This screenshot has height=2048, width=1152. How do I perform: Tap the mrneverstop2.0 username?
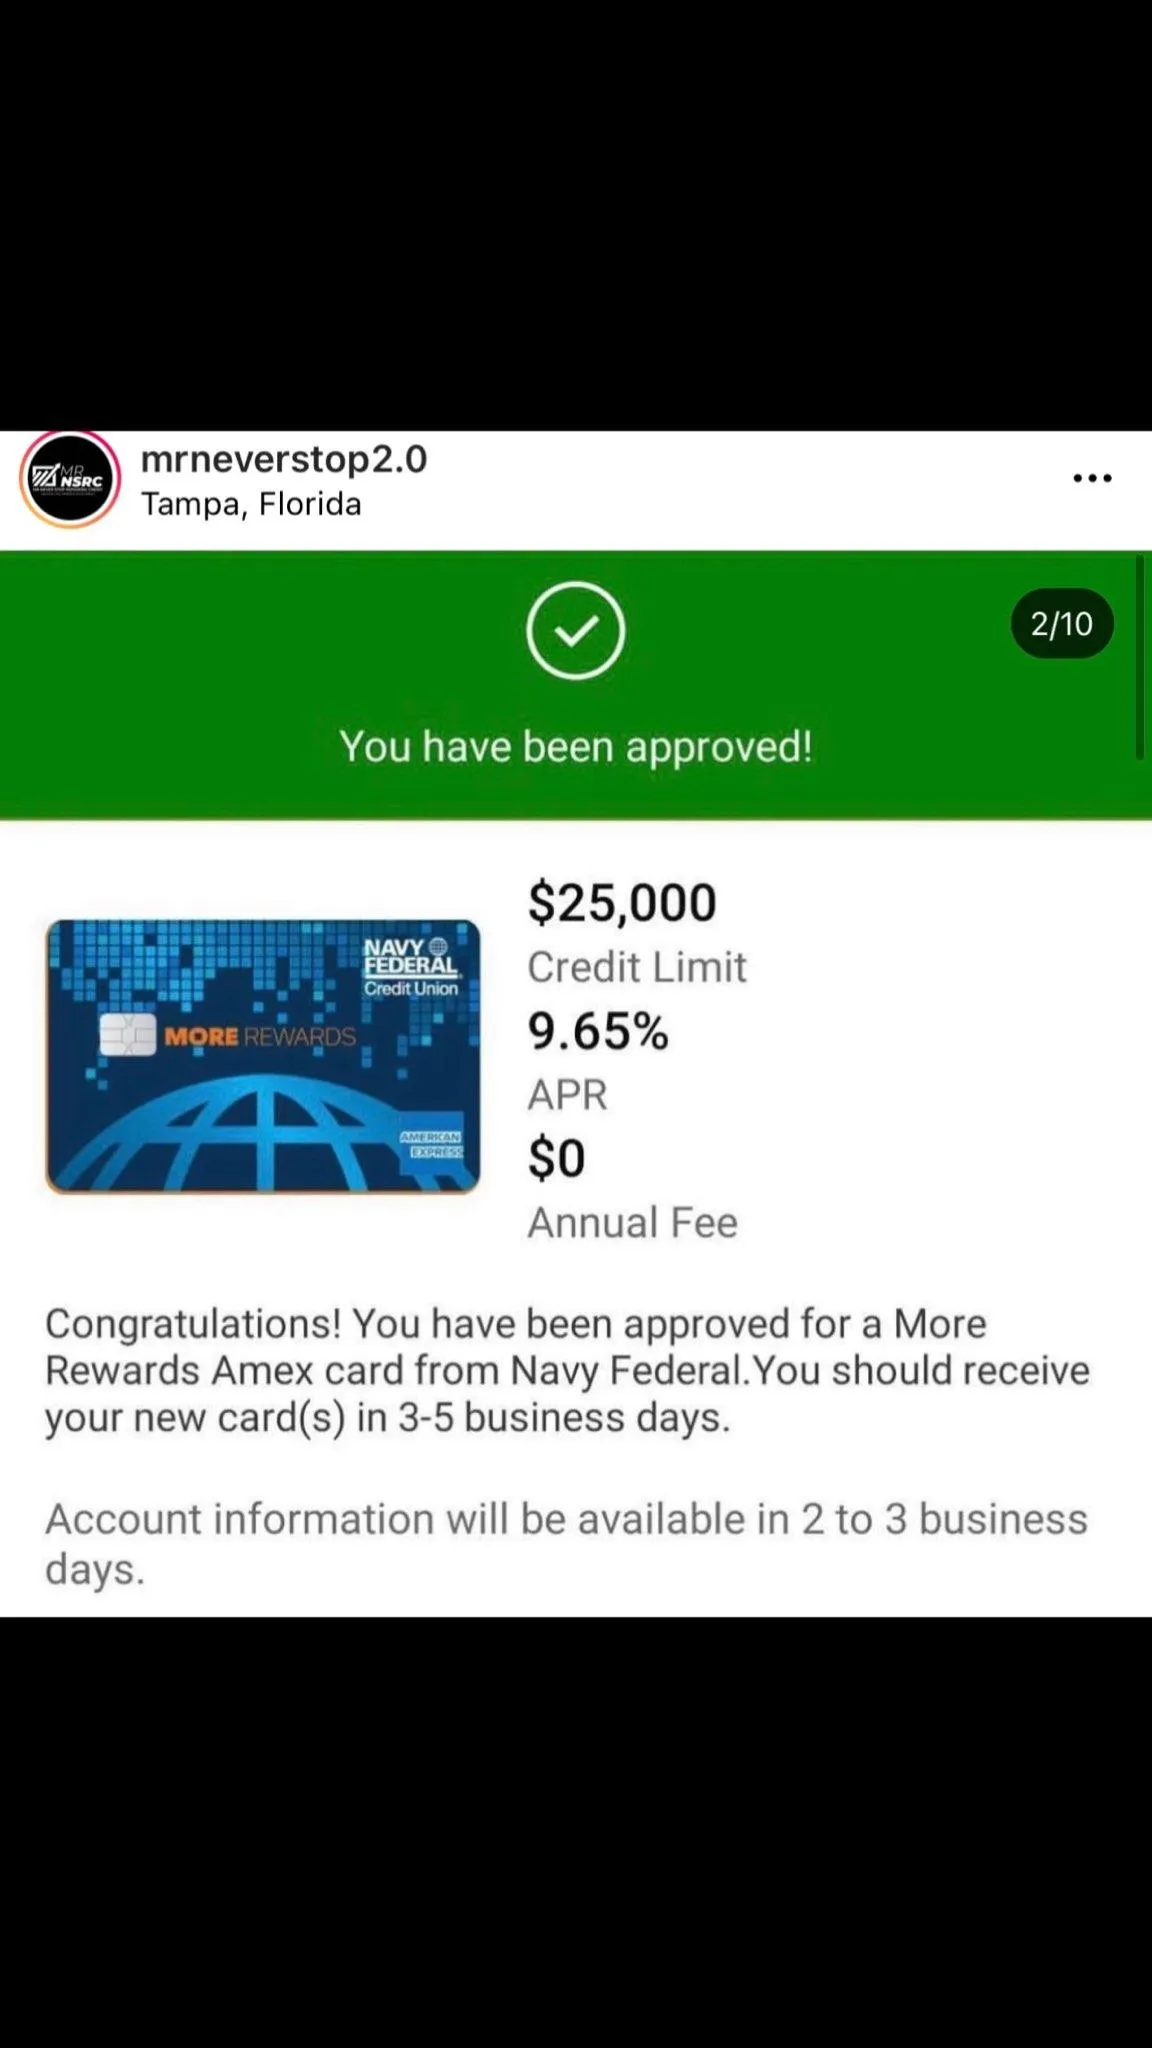284,459
